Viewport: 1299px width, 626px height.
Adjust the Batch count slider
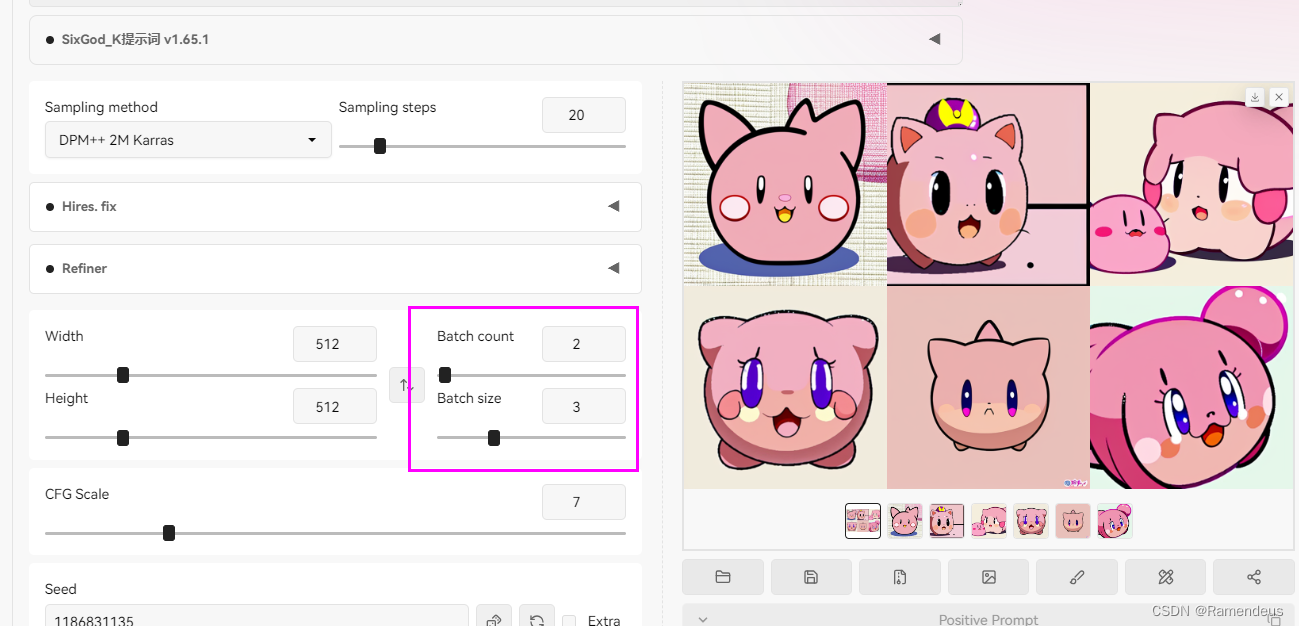(x=531, y=375)
